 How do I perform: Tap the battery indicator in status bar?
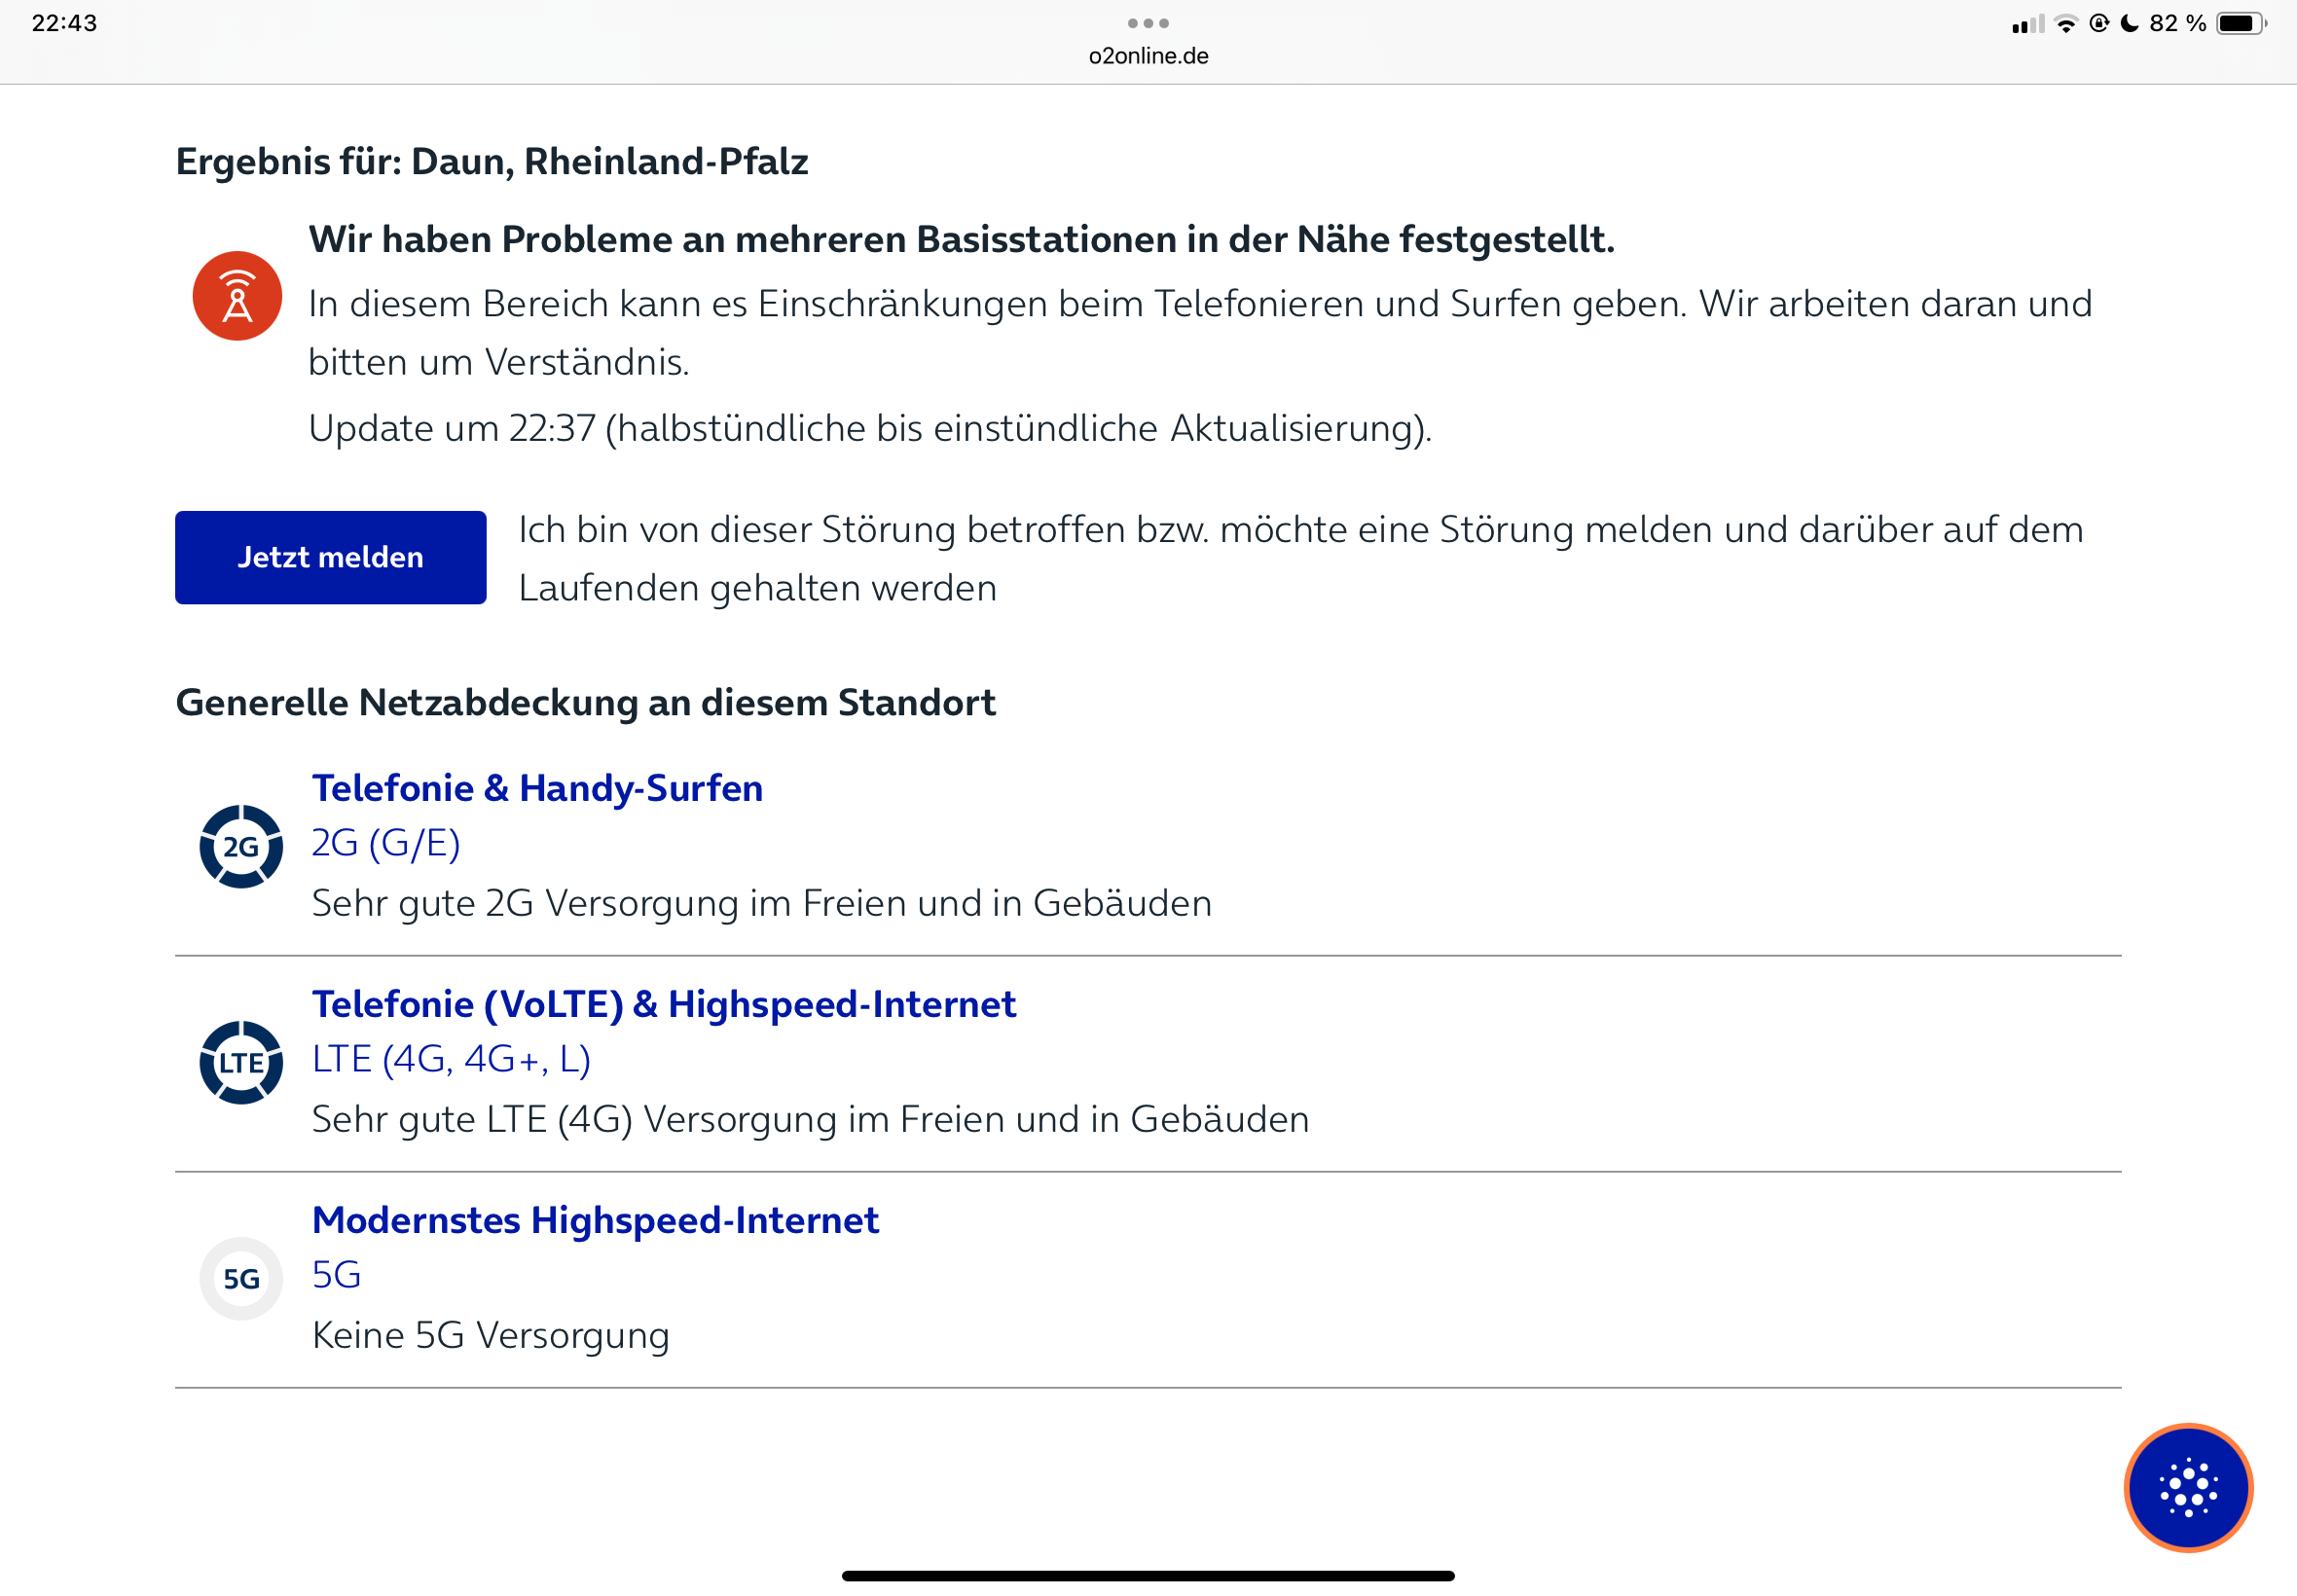click(x=2241, y=23)
